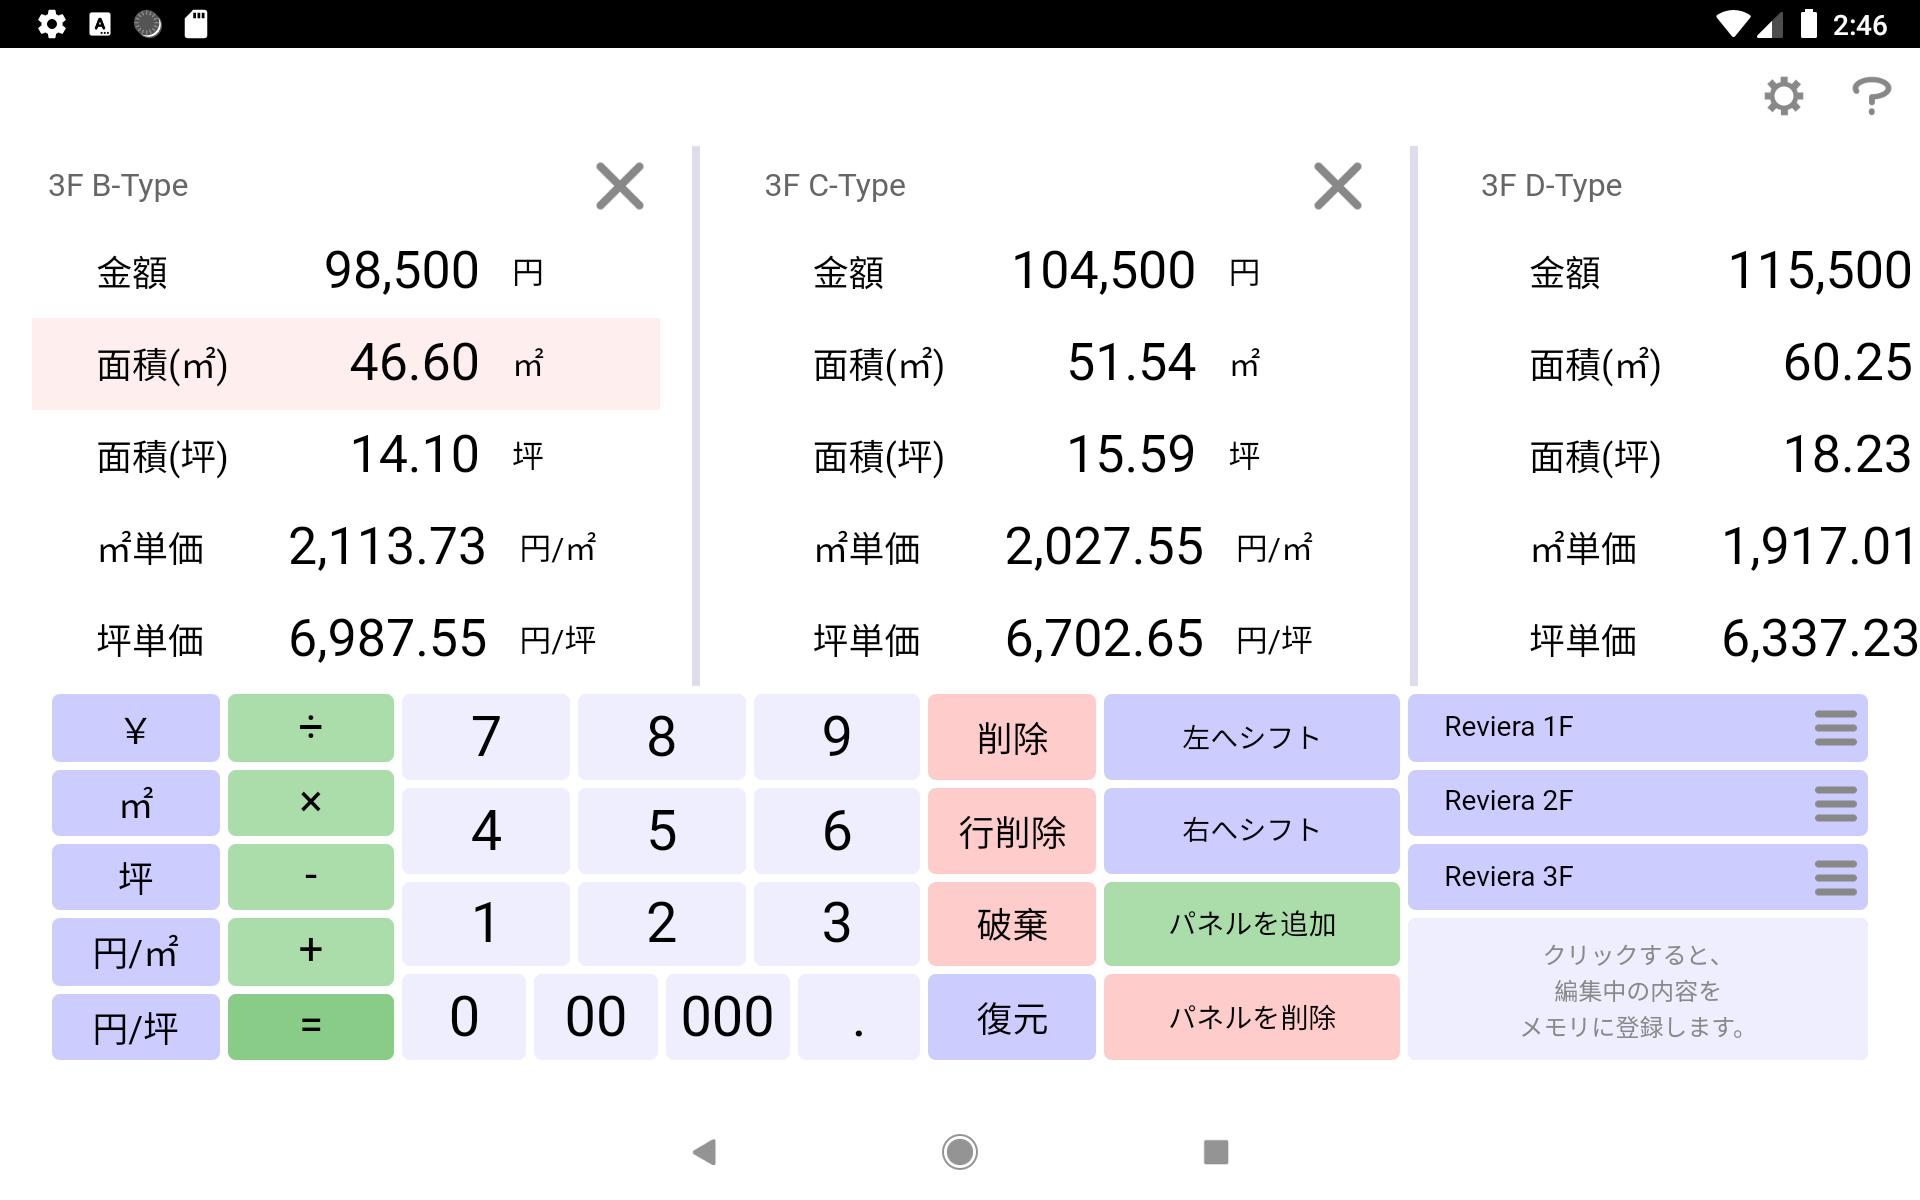Open settings via the gear icon
The width and height of the screenshot is (1920, 1200).
point(1783,96)
